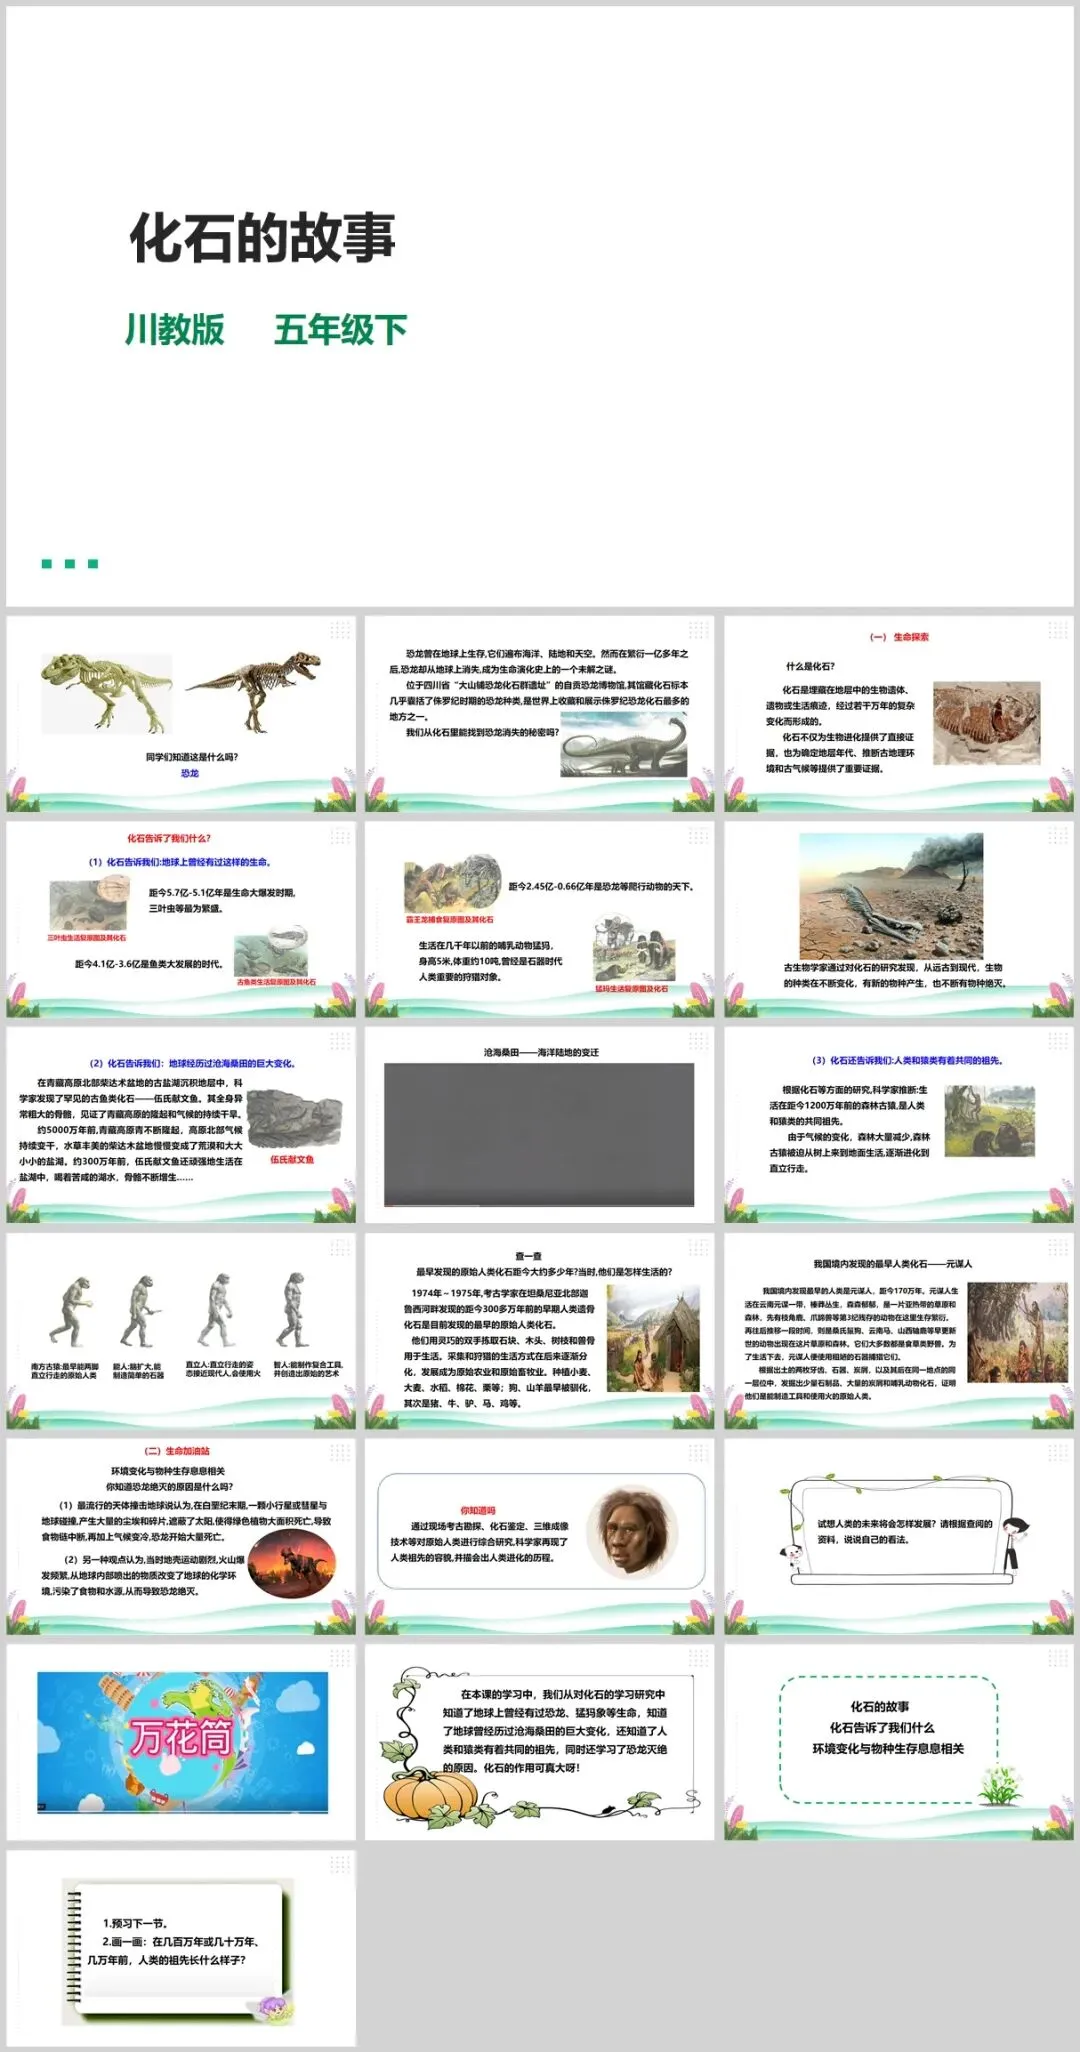Select the primitive hut village illustration
Image resolution: width=1080 pixels, height=2052 pixels.
[x=653, y=1340]
